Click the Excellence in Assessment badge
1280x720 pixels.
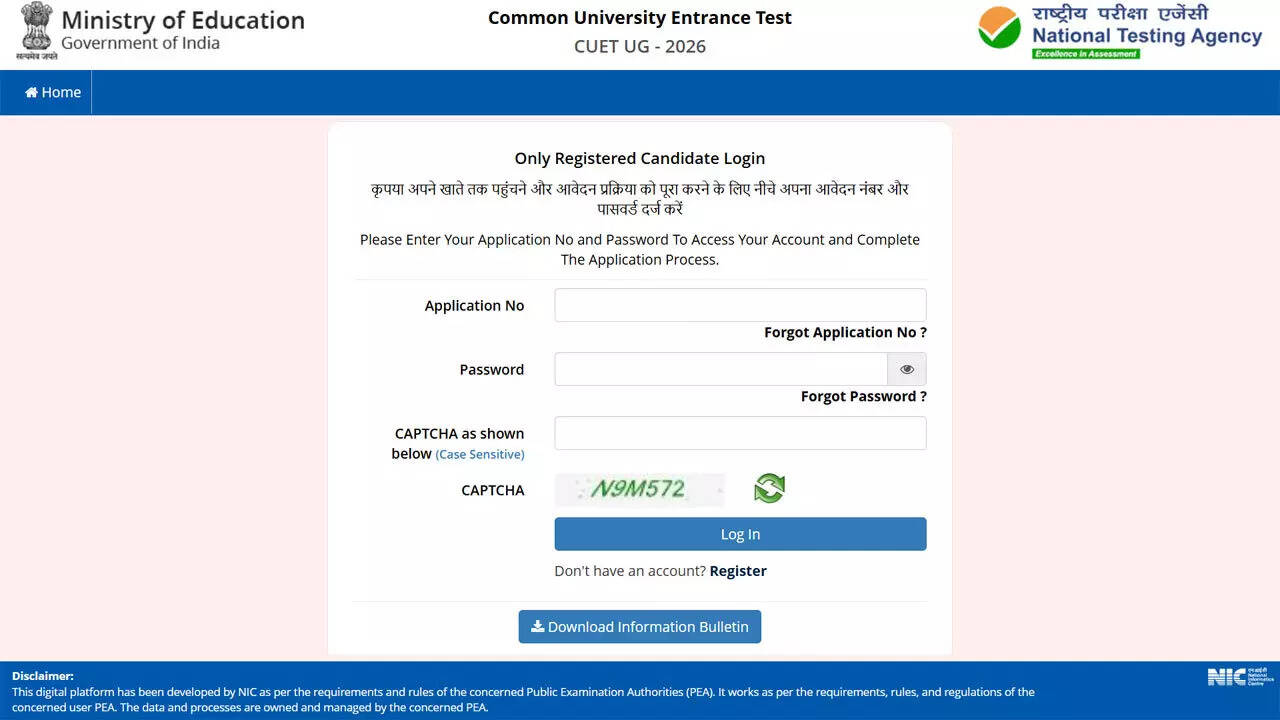(x=1087, y=53)
